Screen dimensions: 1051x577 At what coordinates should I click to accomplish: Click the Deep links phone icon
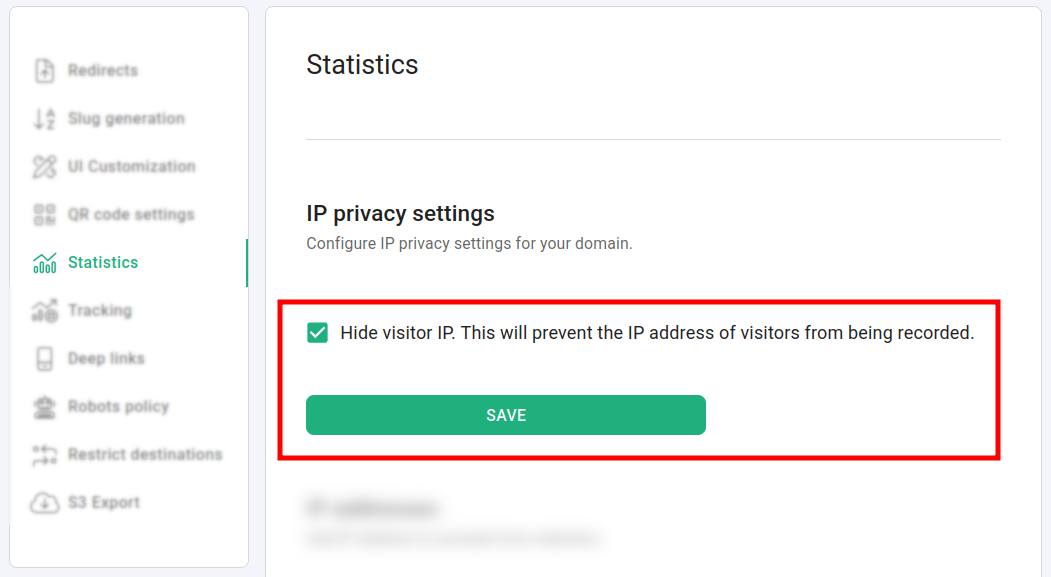click(x=44, y=359)
